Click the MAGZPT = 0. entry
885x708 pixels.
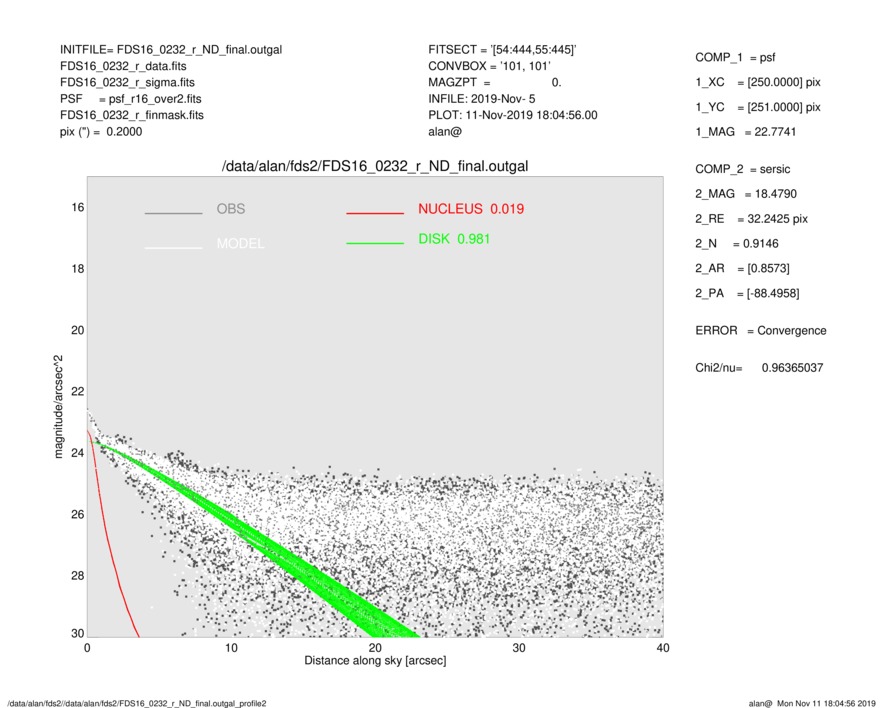[494, 82]
